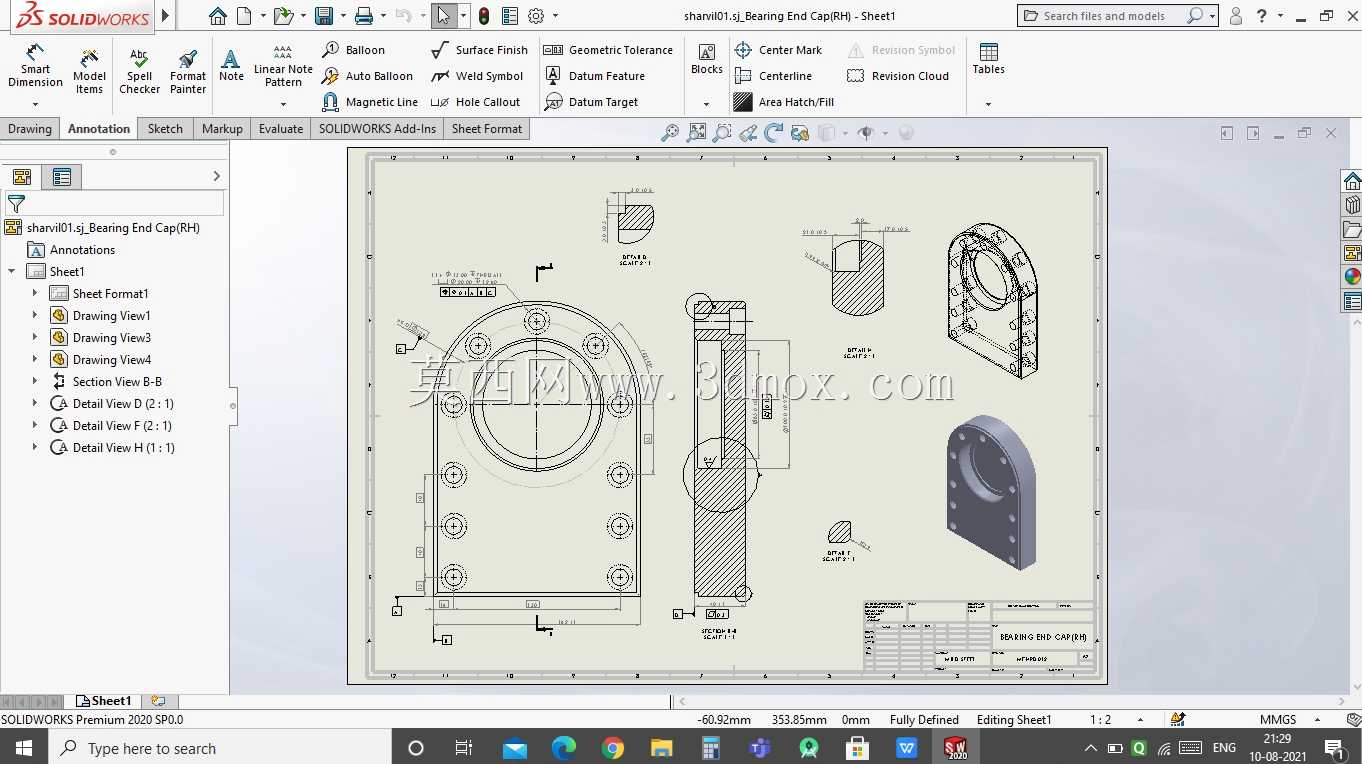The width and height of the screenshot is (1362, 764).
Task: Open the FeatureManager design tree tab
Action: pos(22,177)
